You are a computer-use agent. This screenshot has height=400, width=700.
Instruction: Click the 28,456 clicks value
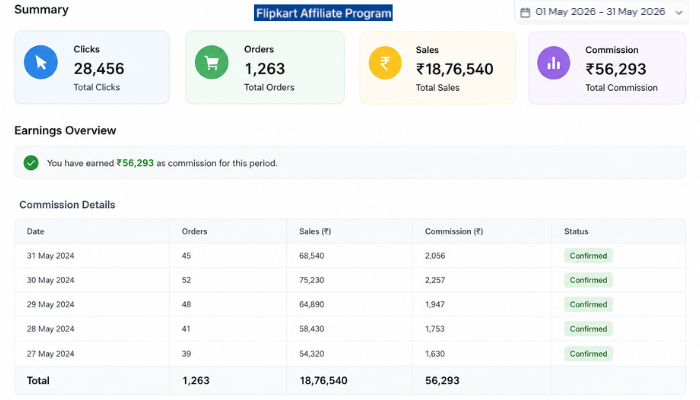[x=99, y=69]
